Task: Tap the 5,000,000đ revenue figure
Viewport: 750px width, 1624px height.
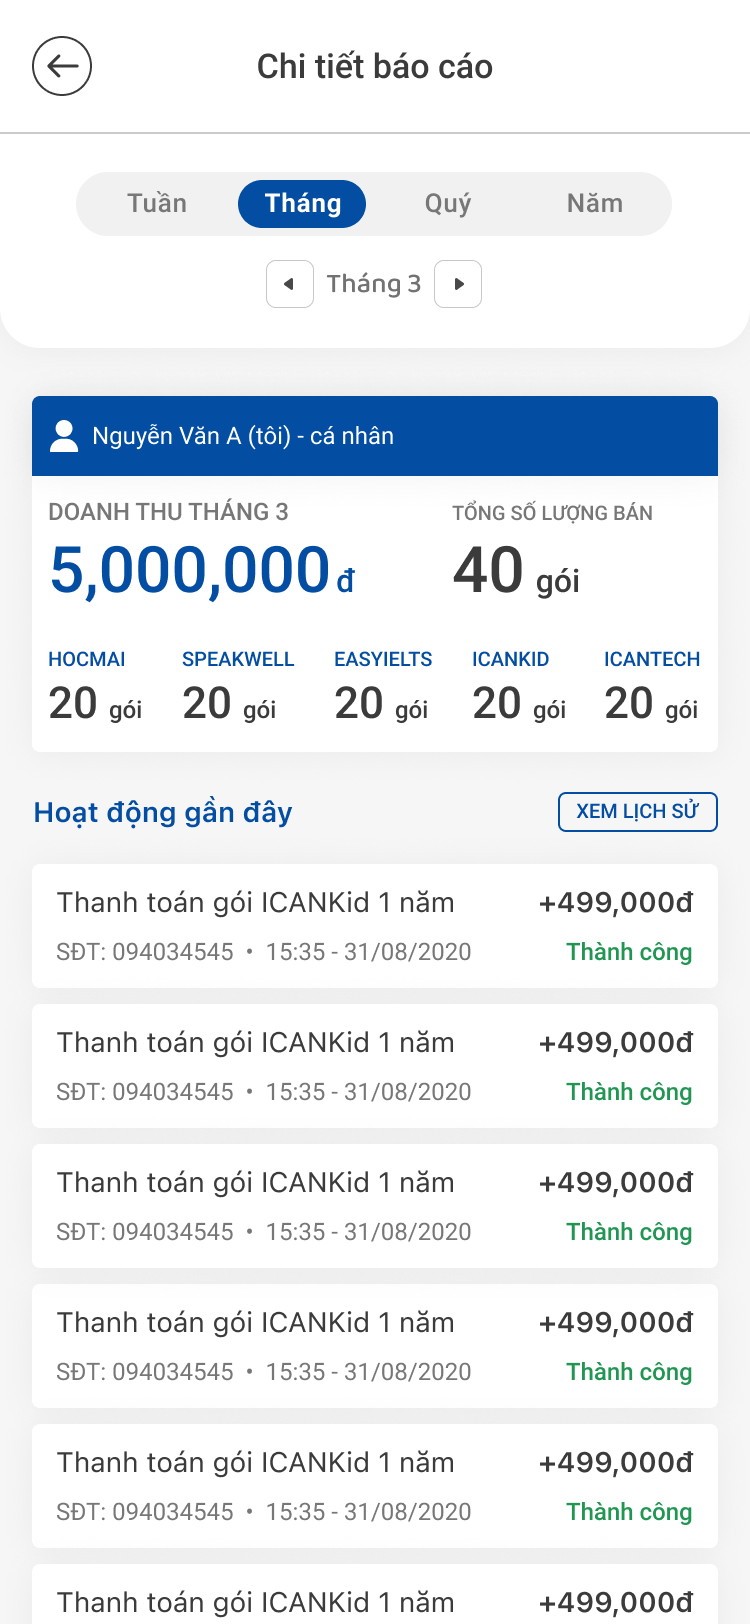Action: (202, 570)
